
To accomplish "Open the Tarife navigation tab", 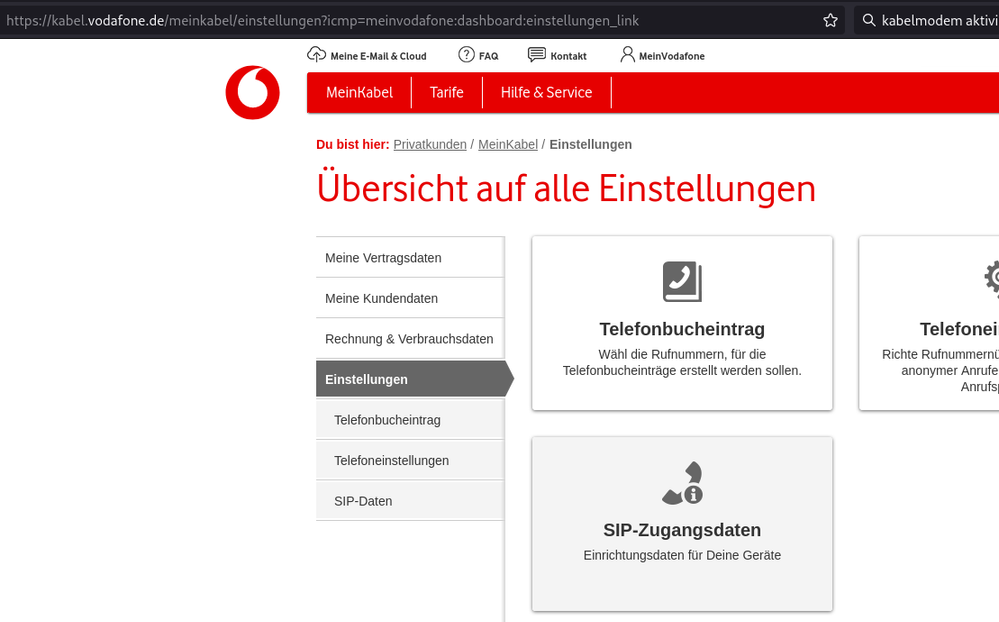I will [446, 92].
